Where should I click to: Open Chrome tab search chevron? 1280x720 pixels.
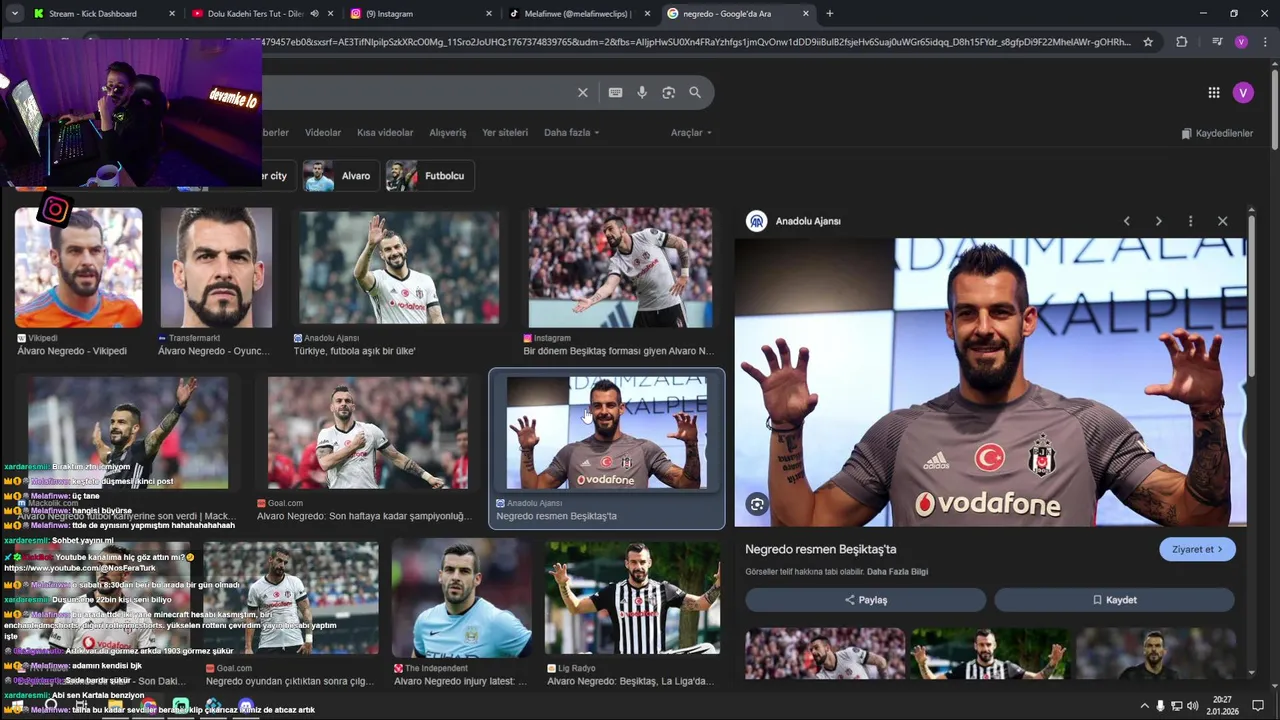(14, 13)
